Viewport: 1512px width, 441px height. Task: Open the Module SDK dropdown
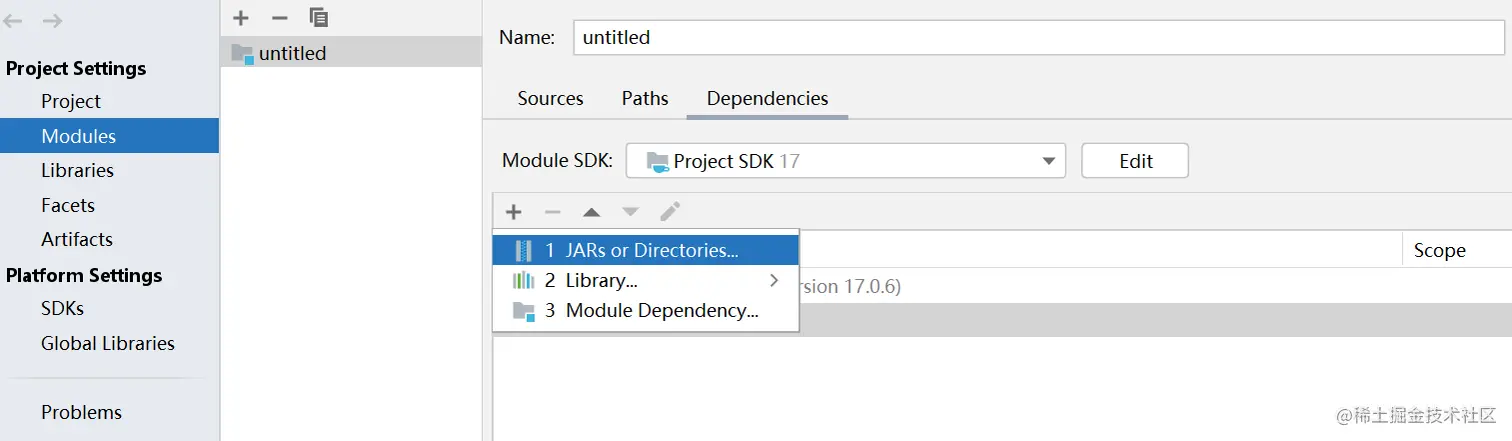pos(846,161)
